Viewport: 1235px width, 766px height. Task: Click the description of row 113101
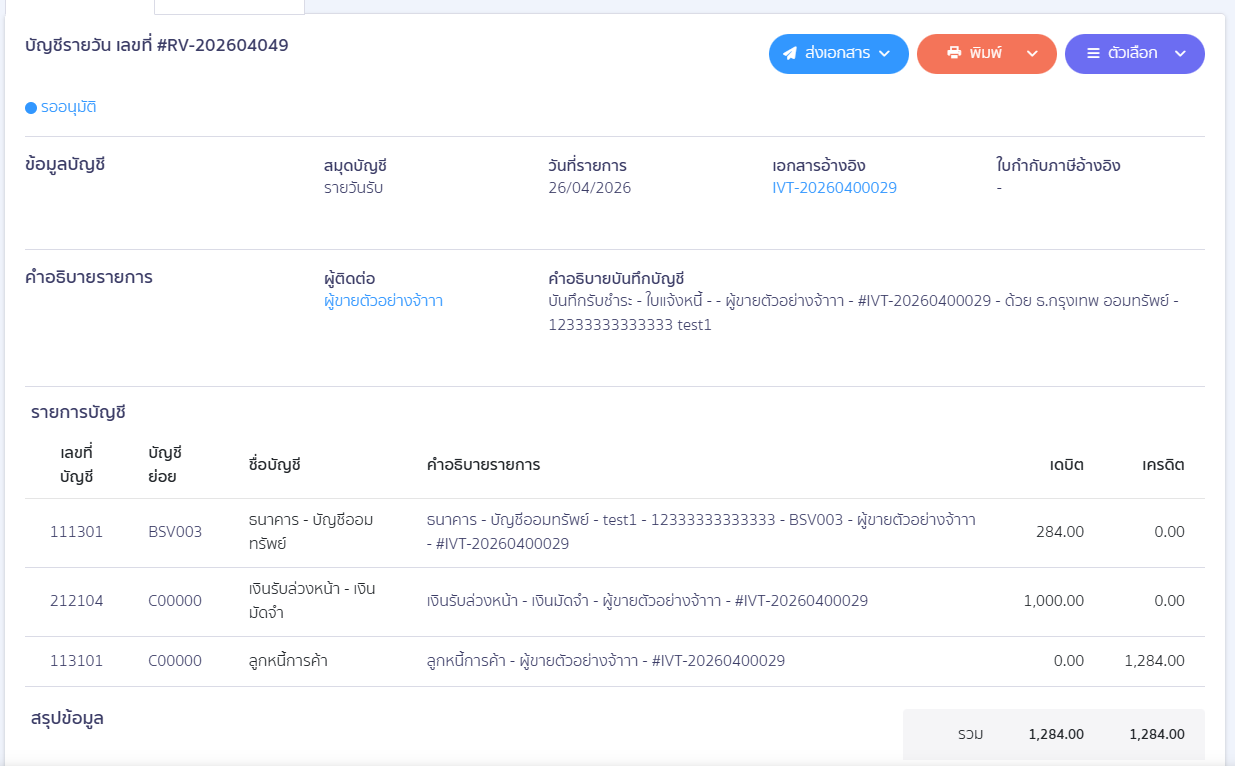605,661
